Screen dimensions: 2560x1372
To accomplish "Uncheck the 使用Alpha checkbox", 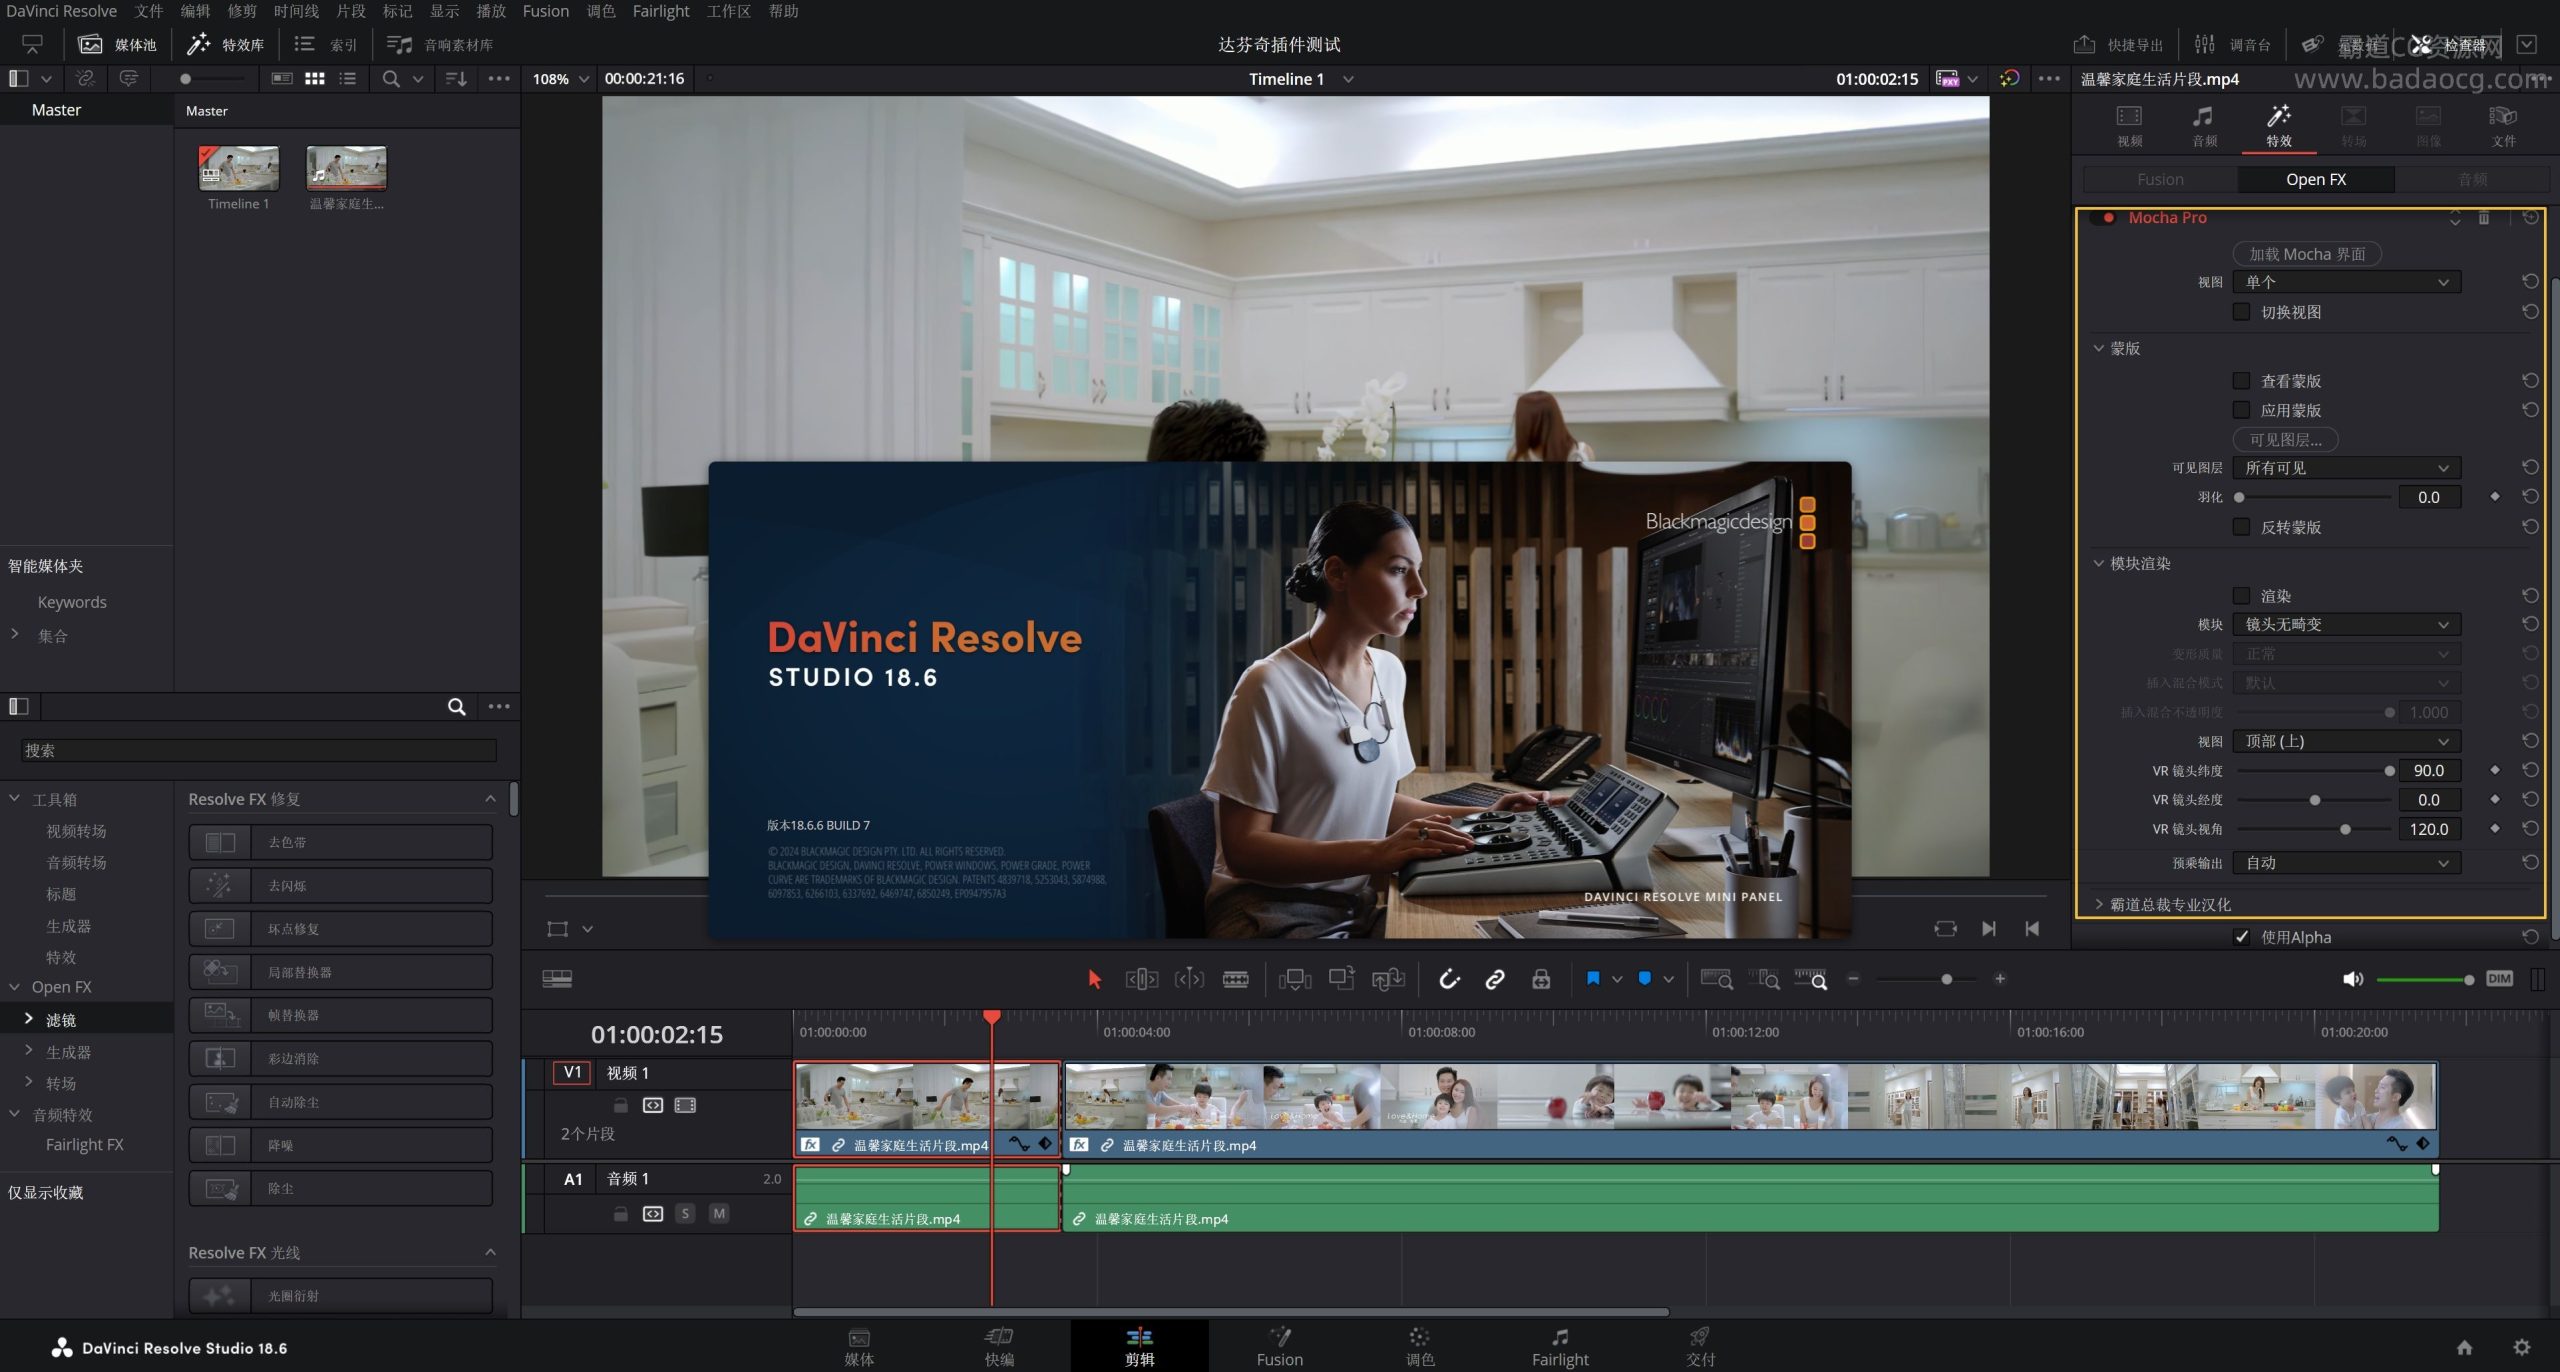I will [x=2241, y=937].
